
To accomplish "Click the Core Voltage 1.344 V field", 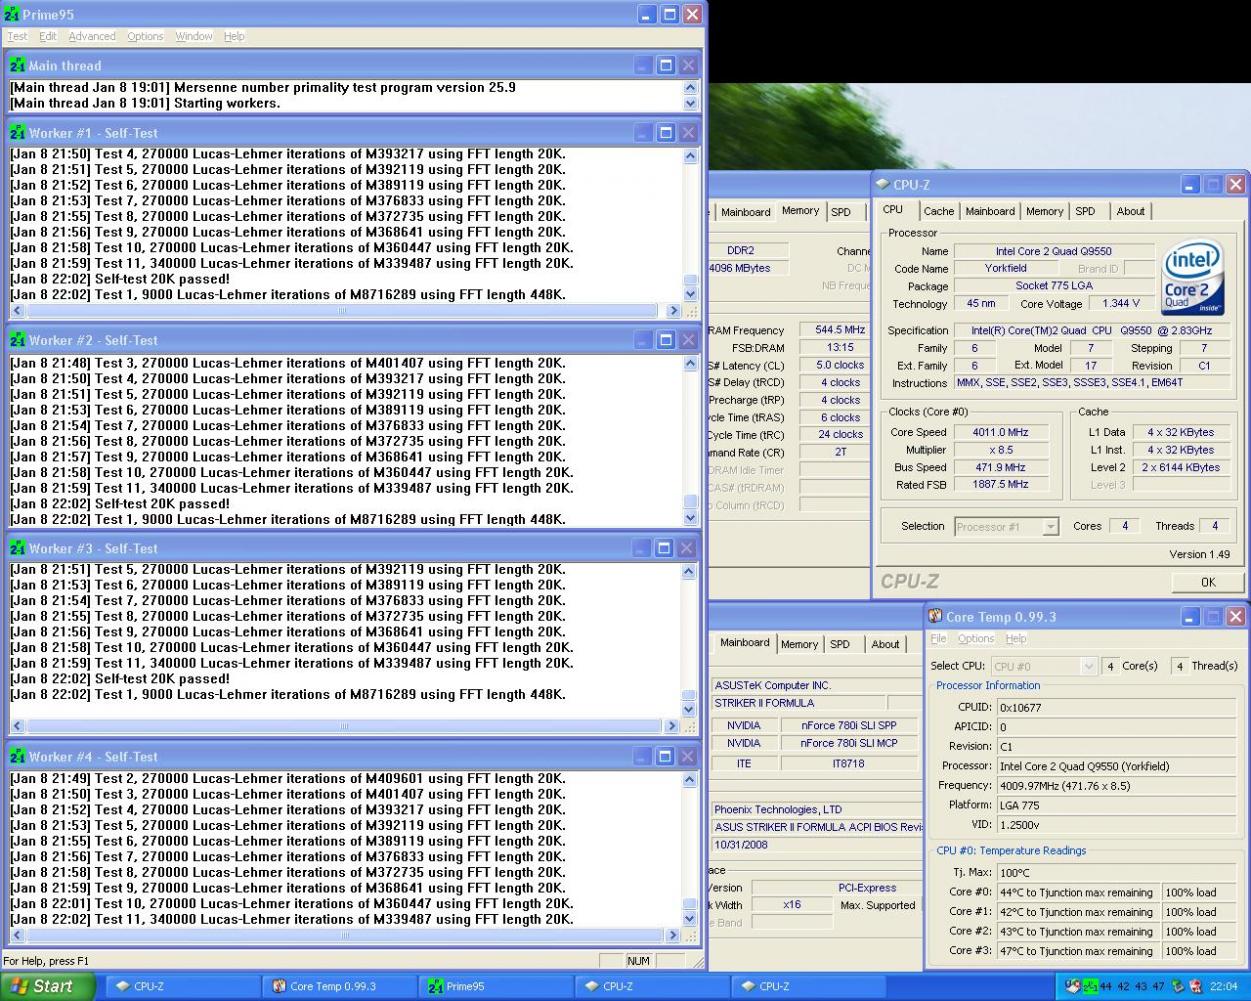I will click(x=1121, y=303).
